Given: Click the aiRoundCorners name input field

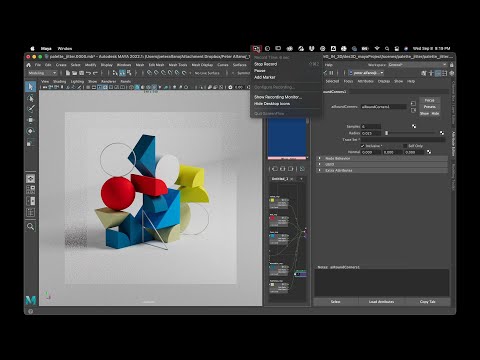Looking at the screenshot, I should [x=384, y=107].
